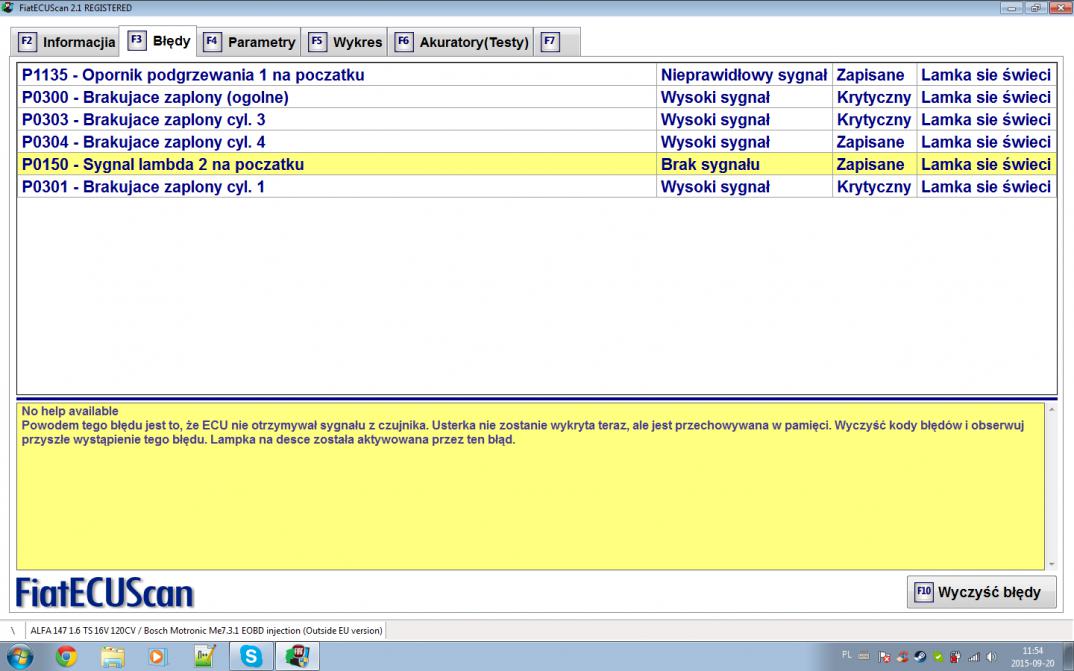The width and height of the screenshot is (1074, 671).
Task: Open the Akuratory(Testy) tab
Action: [x=461, y=42]
